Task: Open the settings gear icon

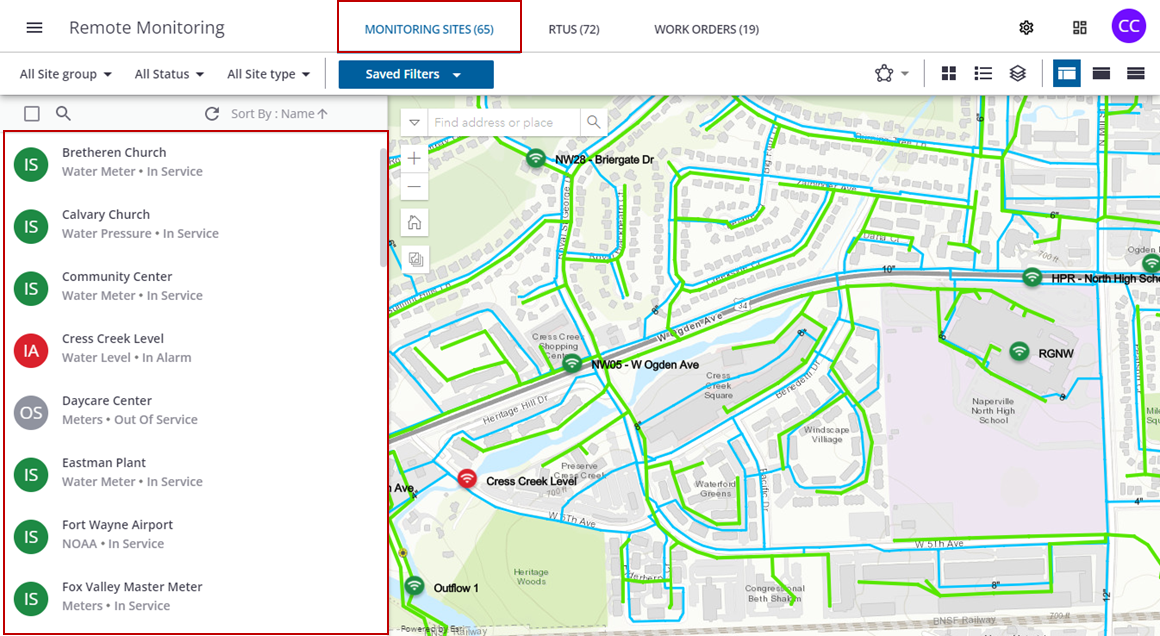Action: point(1026,27)
